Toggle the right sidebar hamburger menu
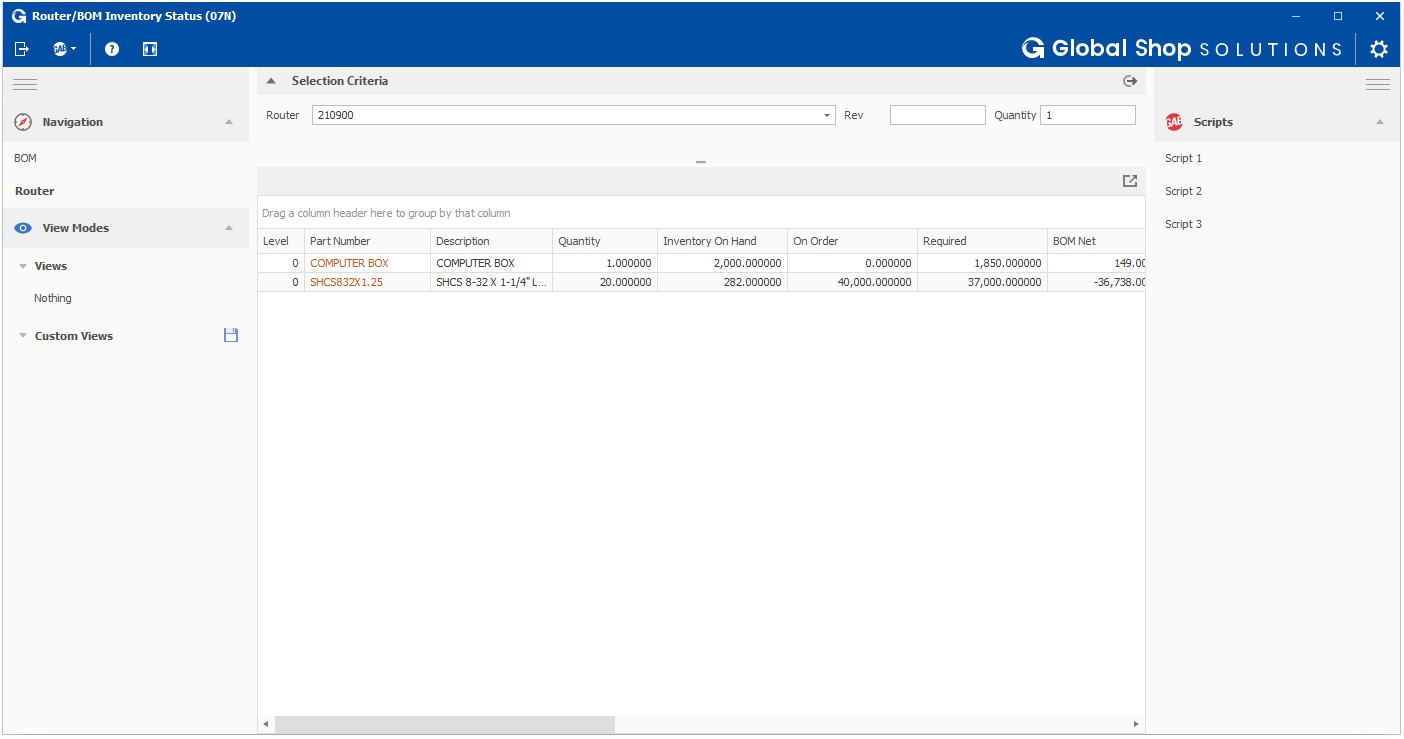This screenshot has height=739, width=1404. [x=1378, y=85]
